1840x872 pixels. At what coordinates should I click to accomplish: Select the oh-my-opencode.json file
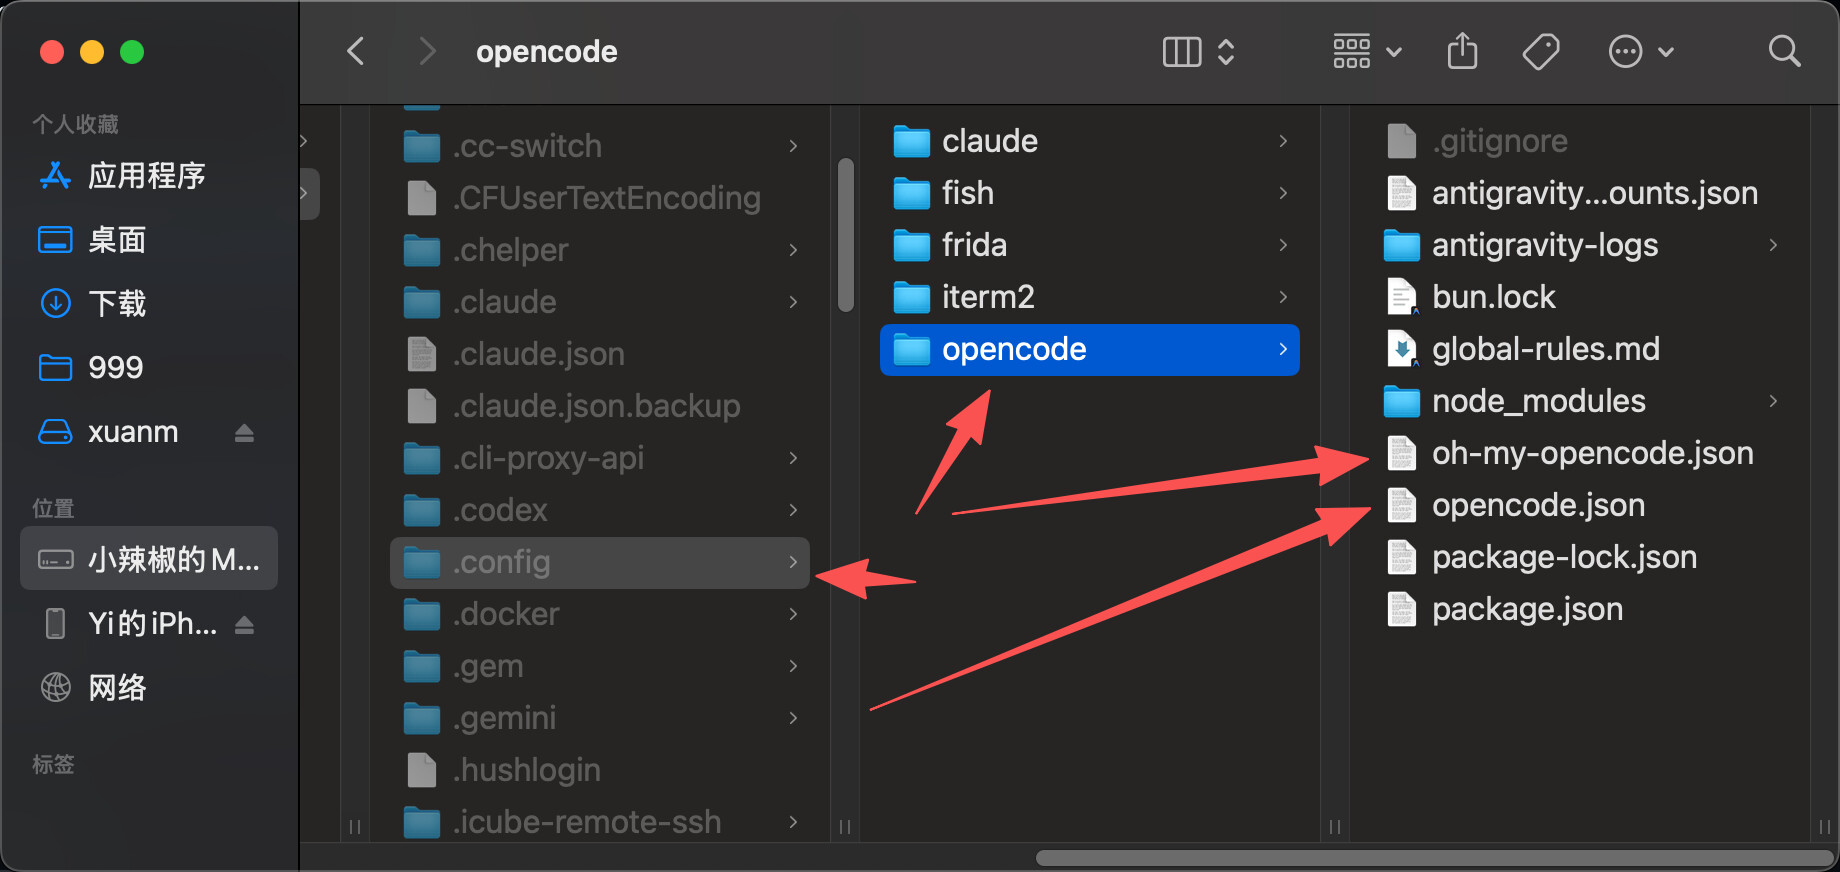pos(1592,453)
